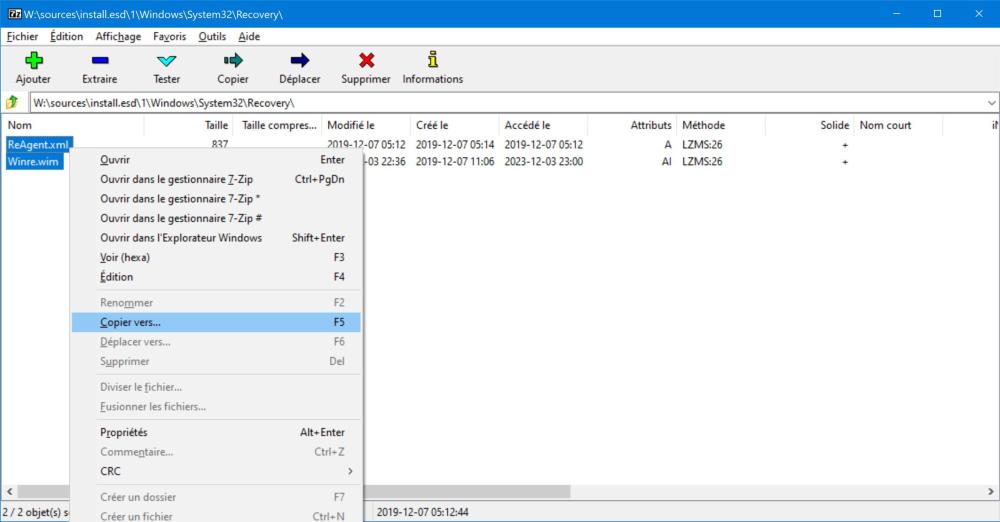Screen dimensions: 1000x522
Task: Choose Ouvrir dans l'Explorateur Windows
Action: (x=216, y=237)
